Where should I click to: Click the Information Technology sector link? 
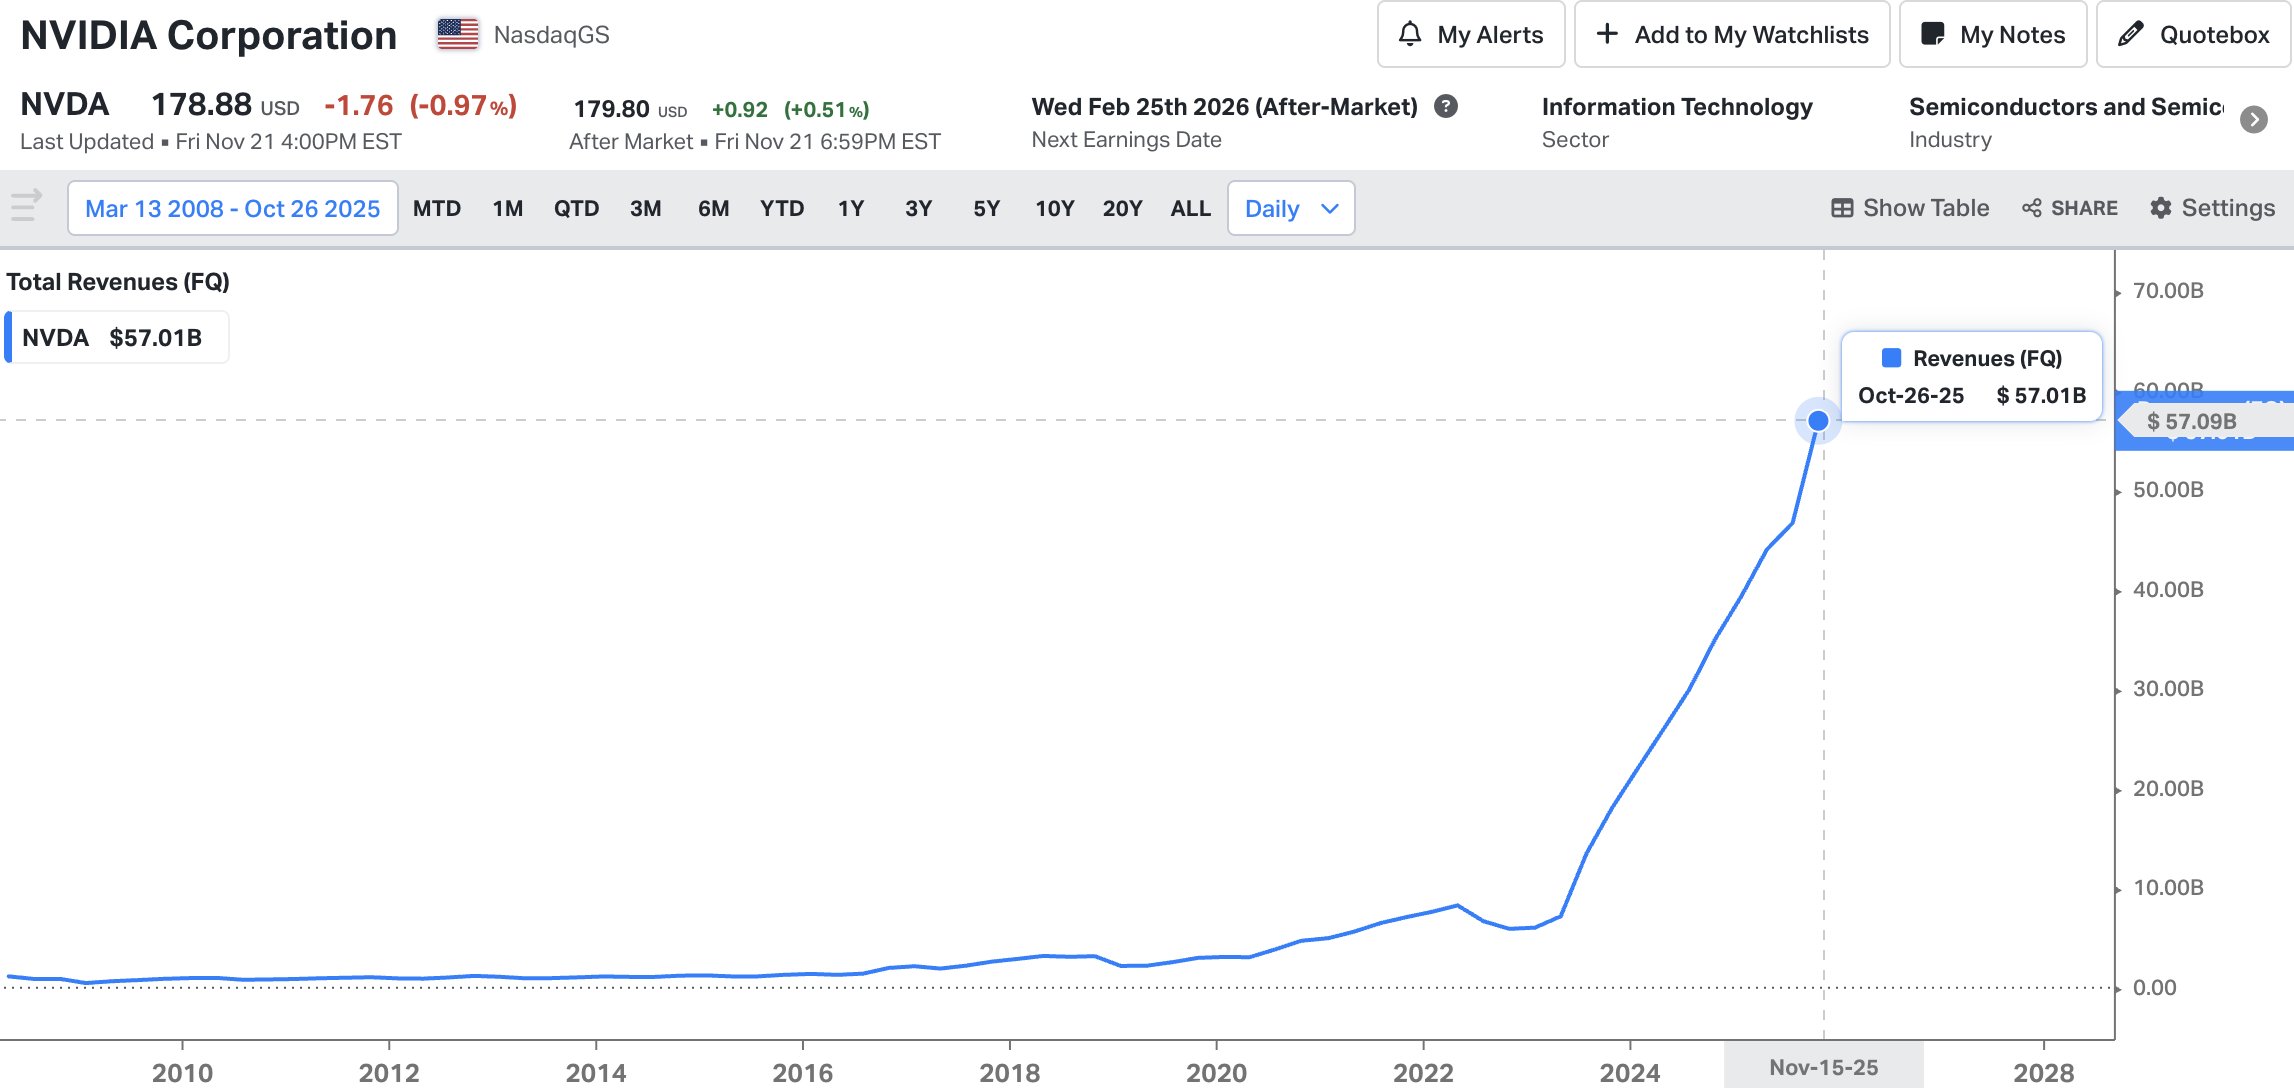point(1676,107)
